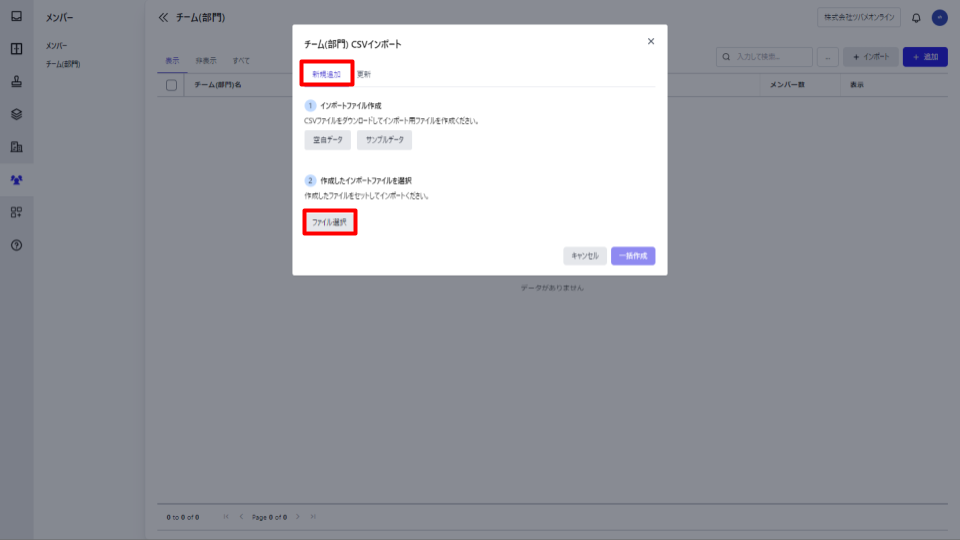Open the stamp approval icon in sidebar
The width and height of the screenshot is (960, 540).
coord(17,81)
